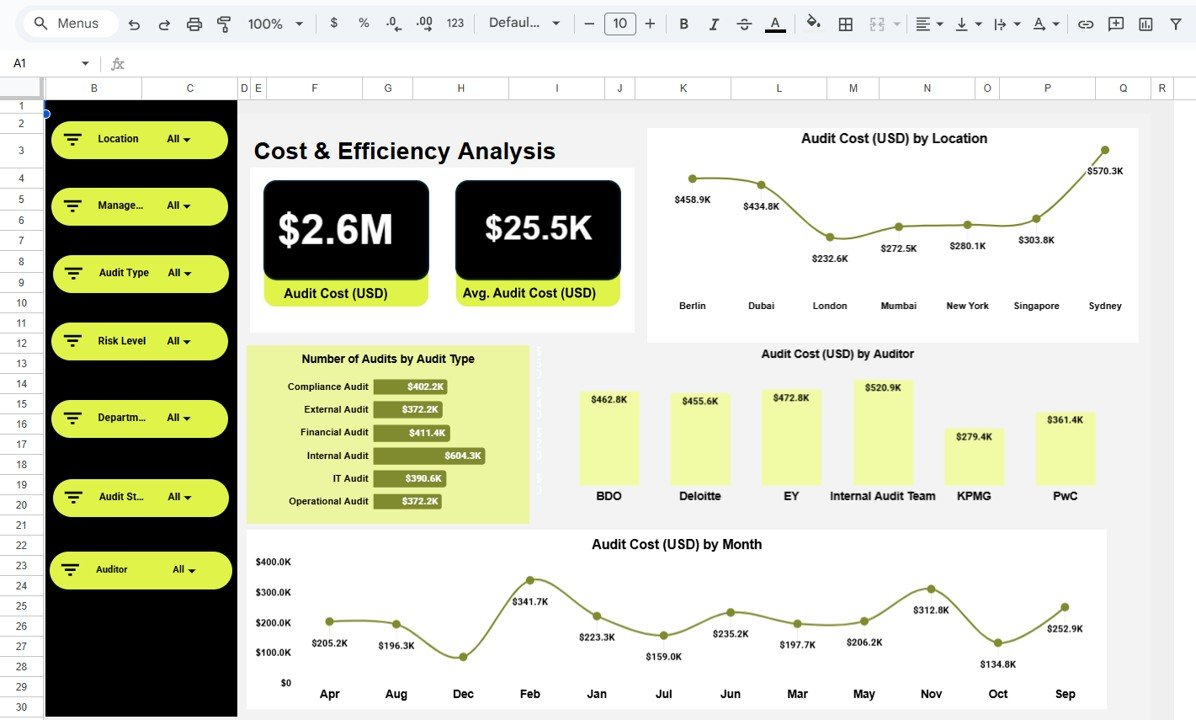Image resolution: width=1196 pixels, height=720 pixels.
Task: Toggle bold formatting
Action: pos(684,23)
